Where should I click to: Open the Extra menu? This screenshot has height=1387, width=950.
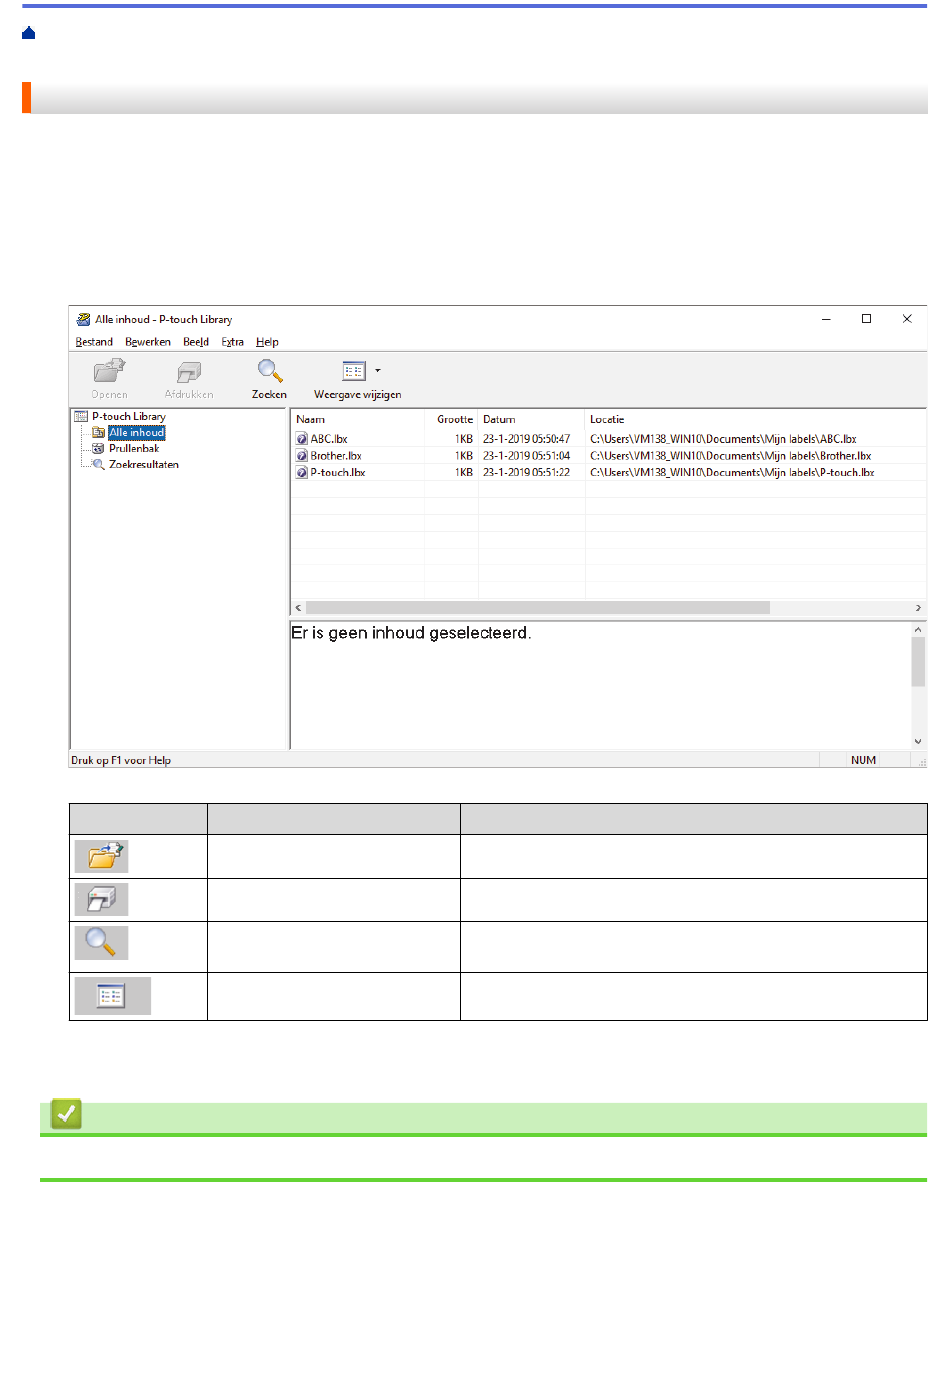(232, 342)
